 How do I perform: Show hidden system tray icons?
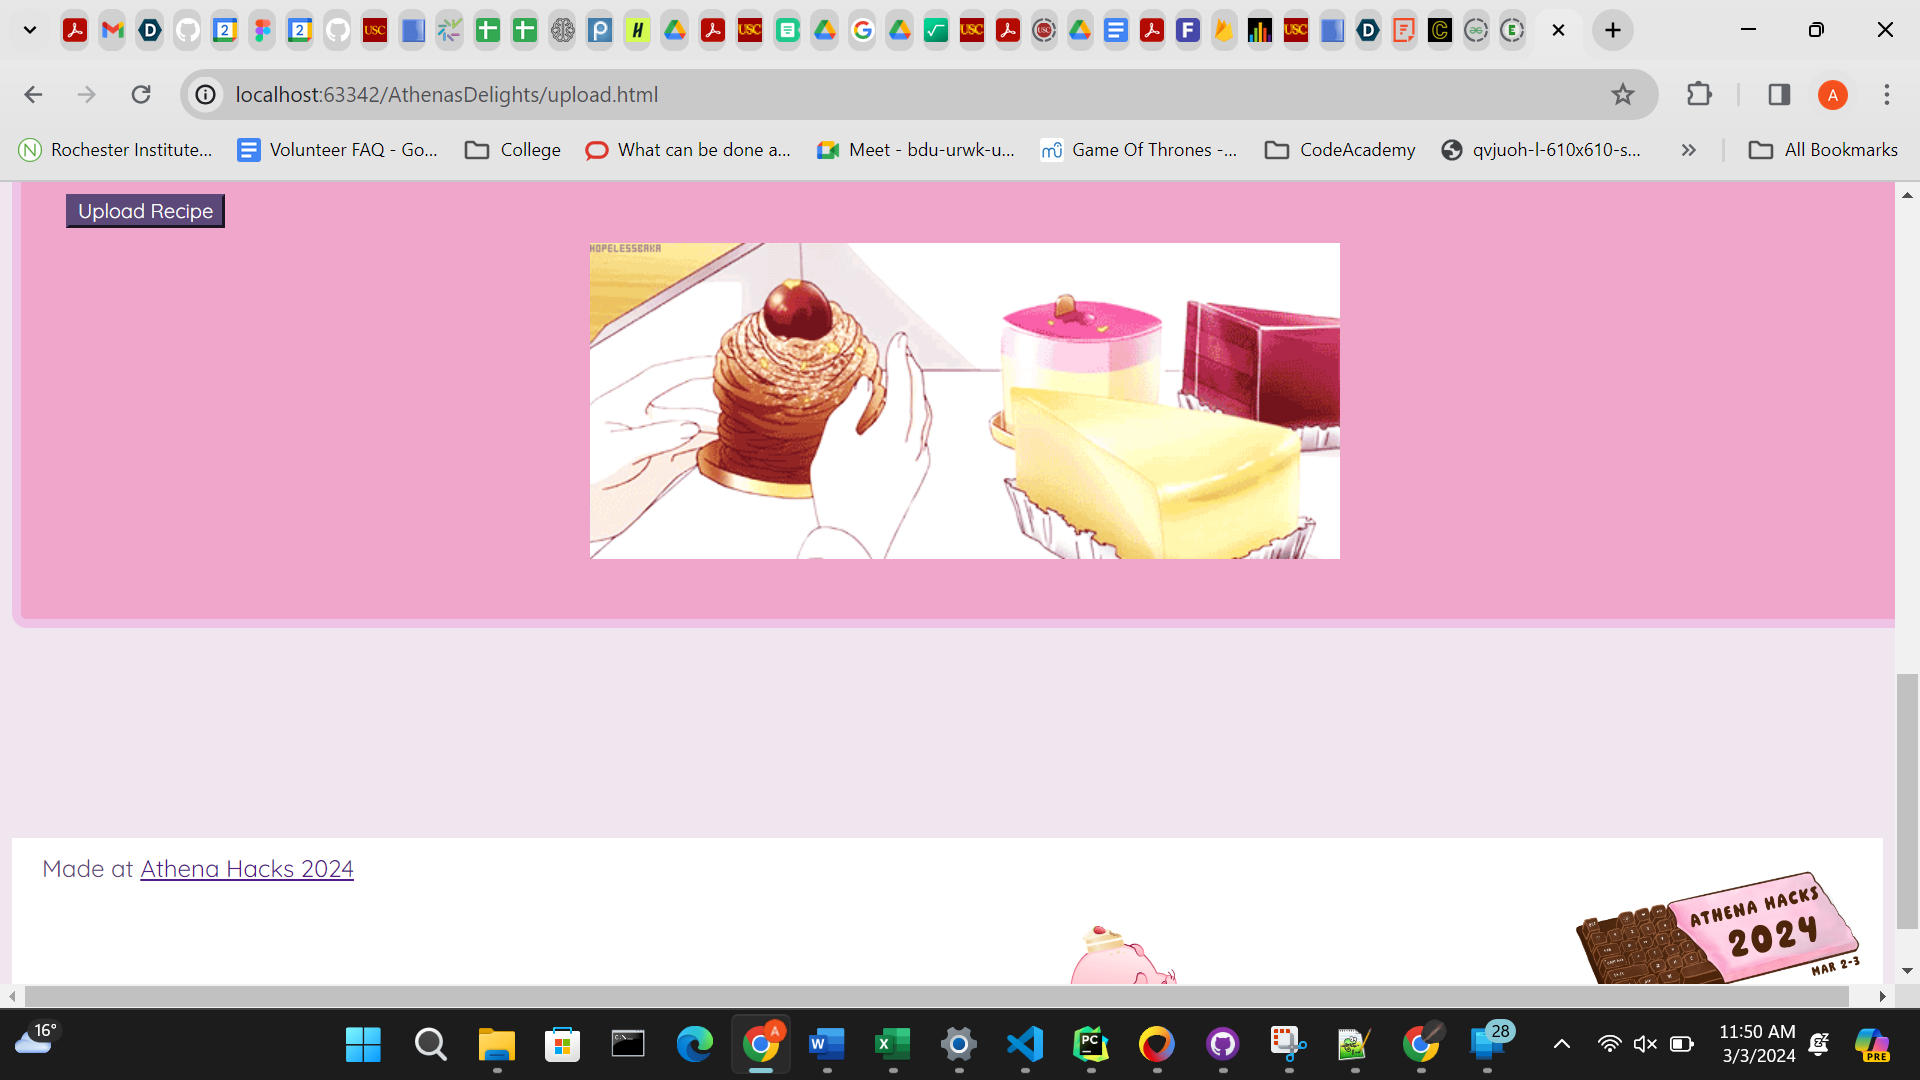click(x=1561, y=1044)
